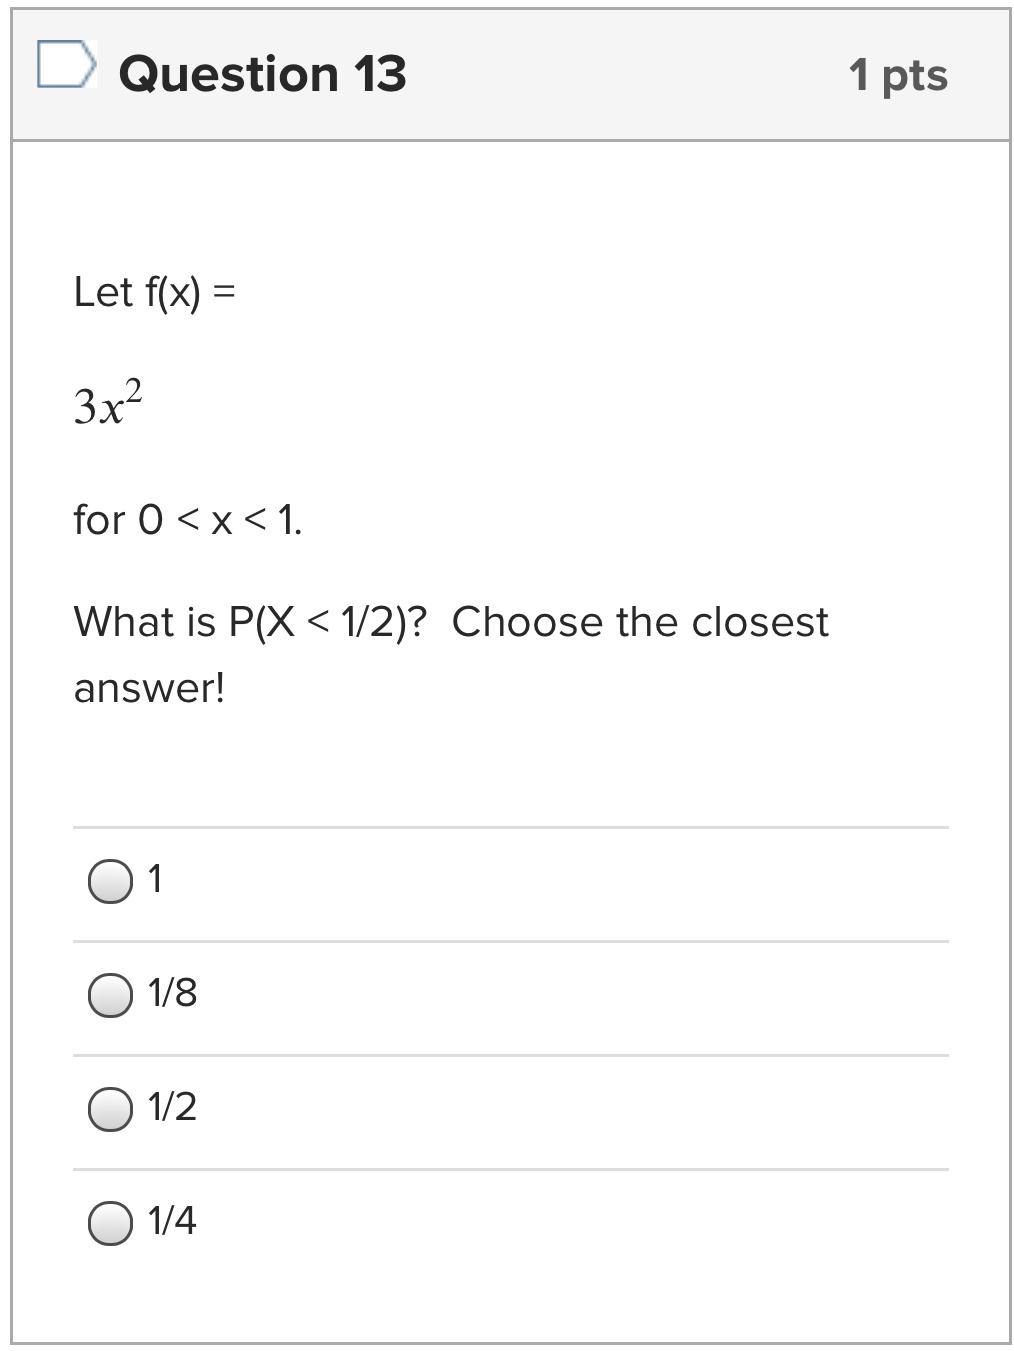1014x1351 pixels.
Task: Click the 1/4 answer label text
Action: [170, 1220]
